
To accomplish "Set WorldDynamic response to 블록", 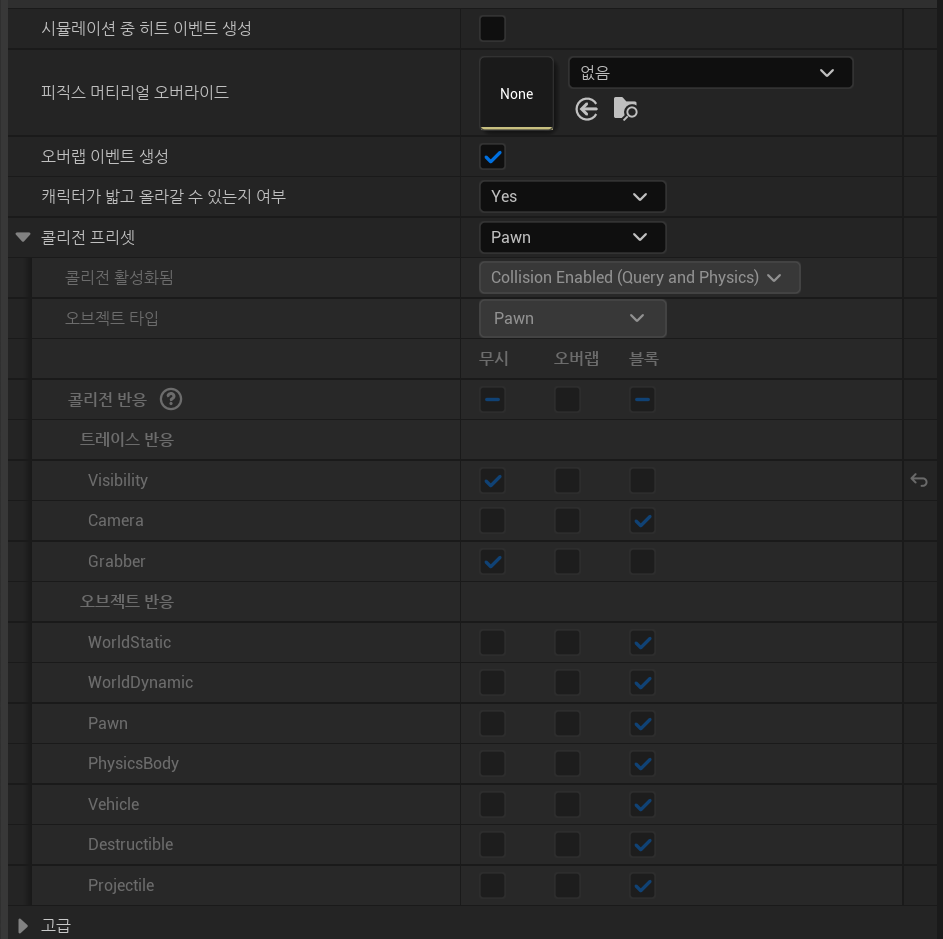I will coord(642,683).
